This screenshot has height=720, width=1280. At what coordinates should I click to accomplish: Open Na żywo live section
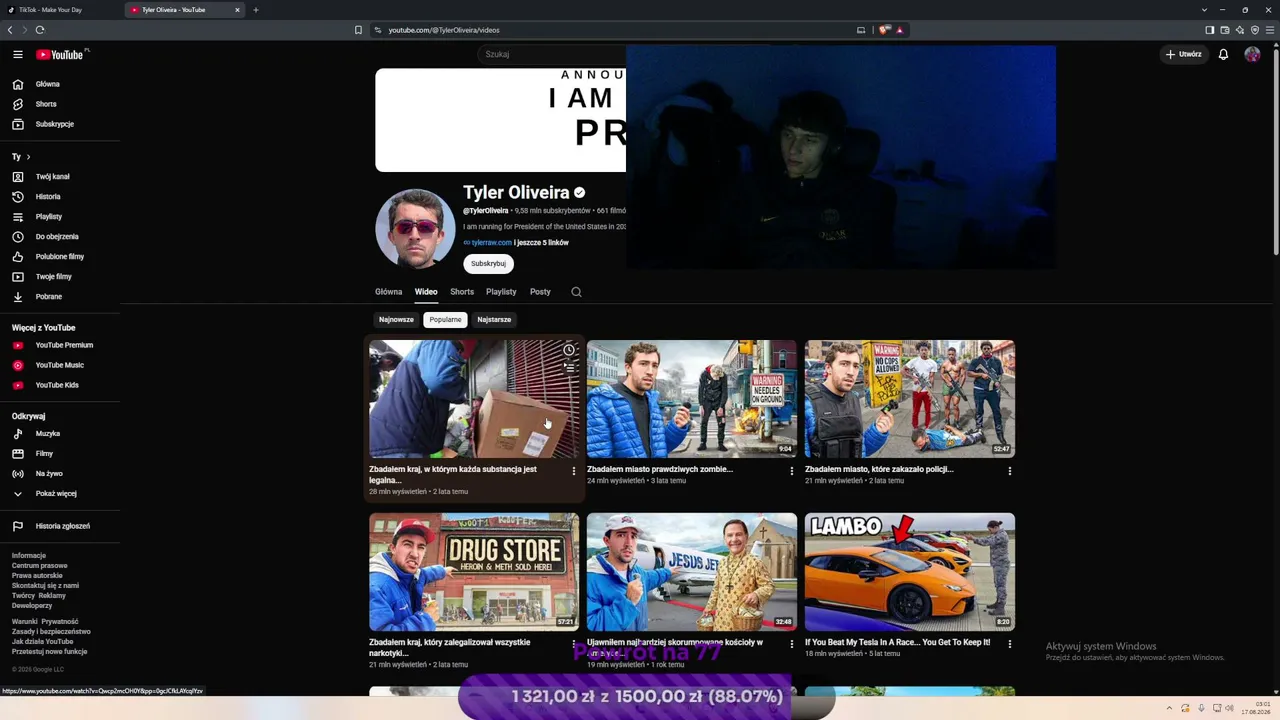point(48,474)
